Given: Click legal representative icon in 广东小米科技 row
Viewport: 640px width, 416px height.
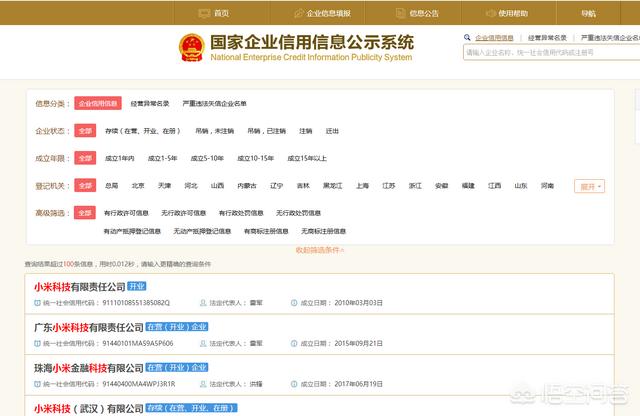Looking at the screenshot, I should [x=203, y=344].
